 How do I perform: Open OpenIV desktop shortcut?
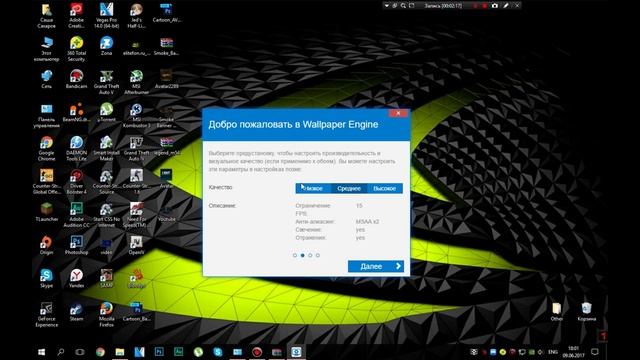tap(136, 245)
